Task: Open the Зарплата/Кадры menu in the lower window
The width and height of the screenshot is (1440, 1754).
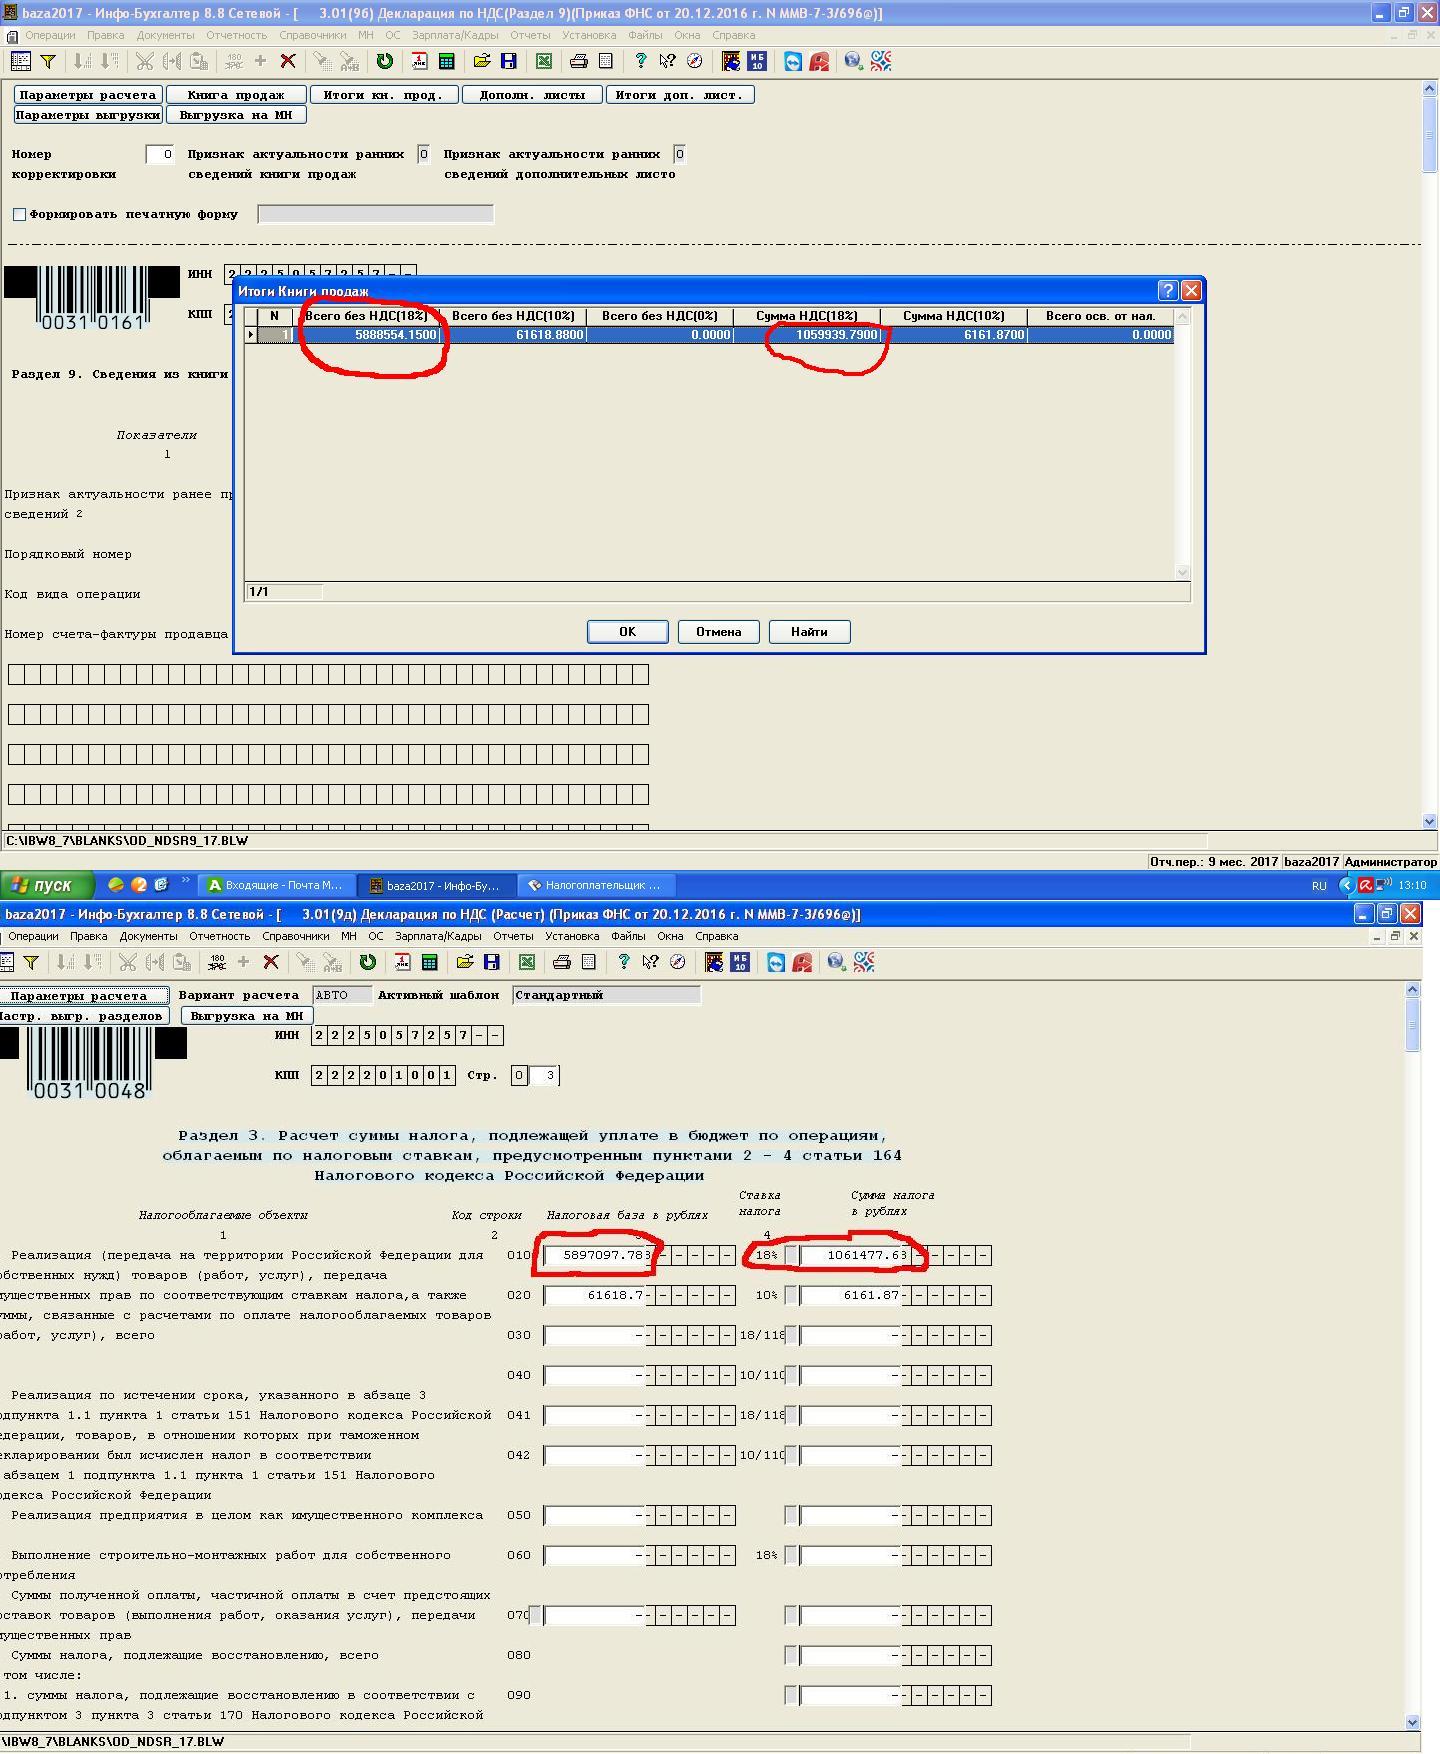Action: coord(438,936)
